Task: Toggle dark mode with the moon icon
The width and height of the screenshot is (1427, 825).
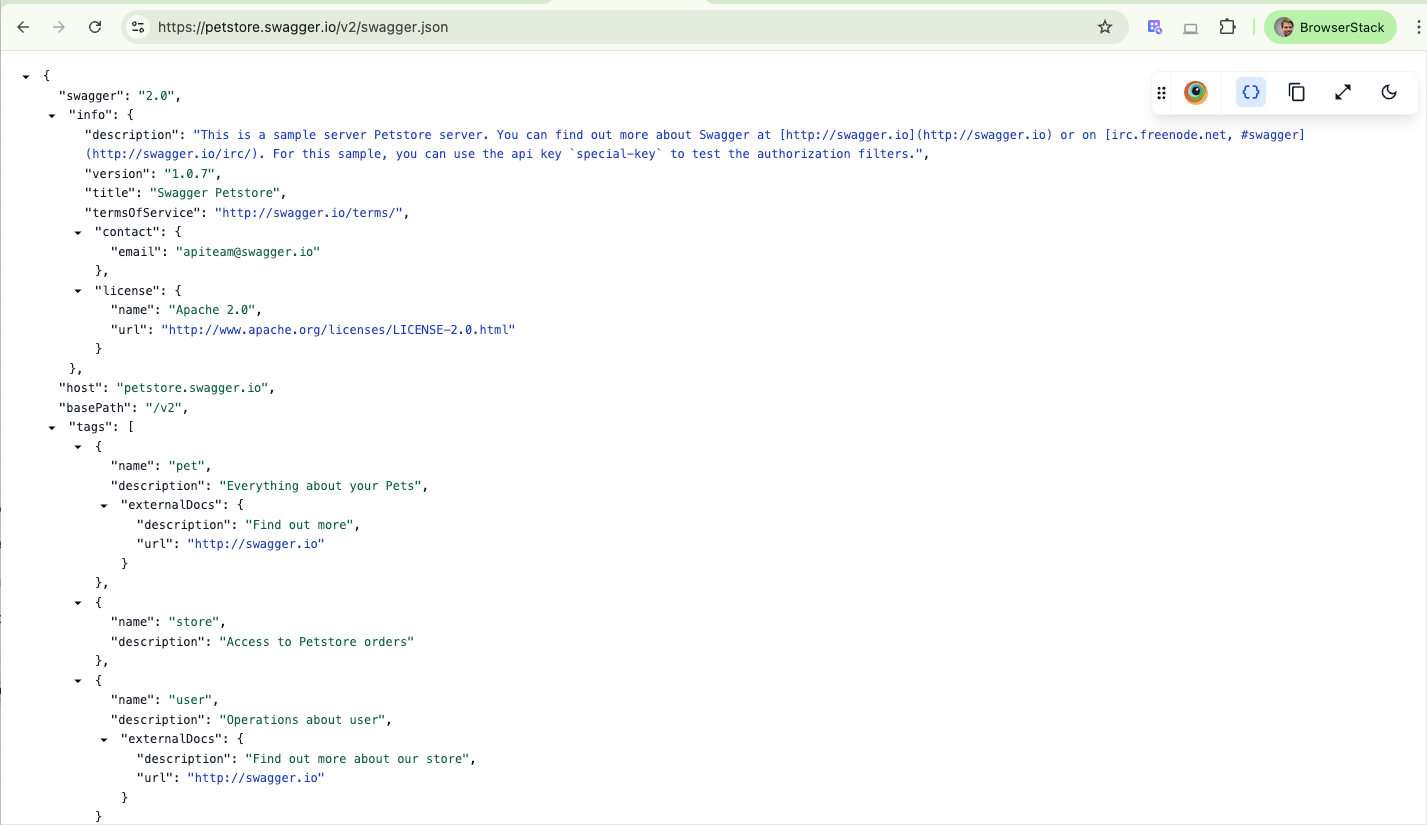Action: pos(1388,91)
